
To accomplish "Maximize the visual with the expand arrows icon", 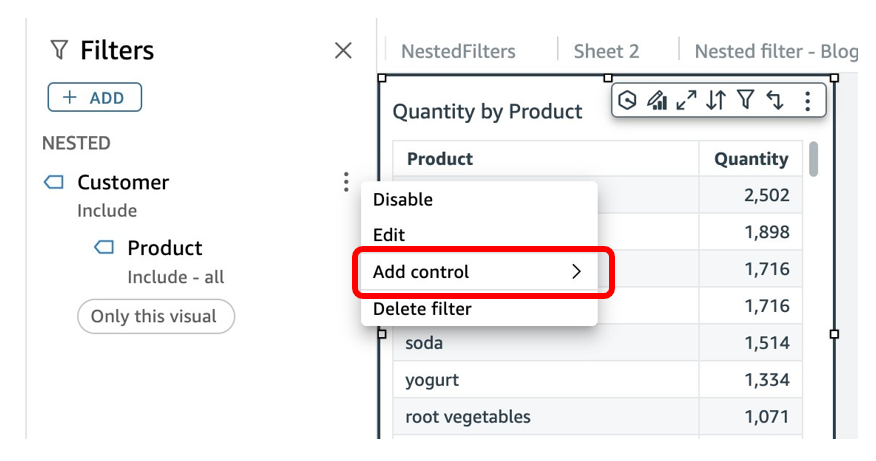I will (x=686, y=100).
